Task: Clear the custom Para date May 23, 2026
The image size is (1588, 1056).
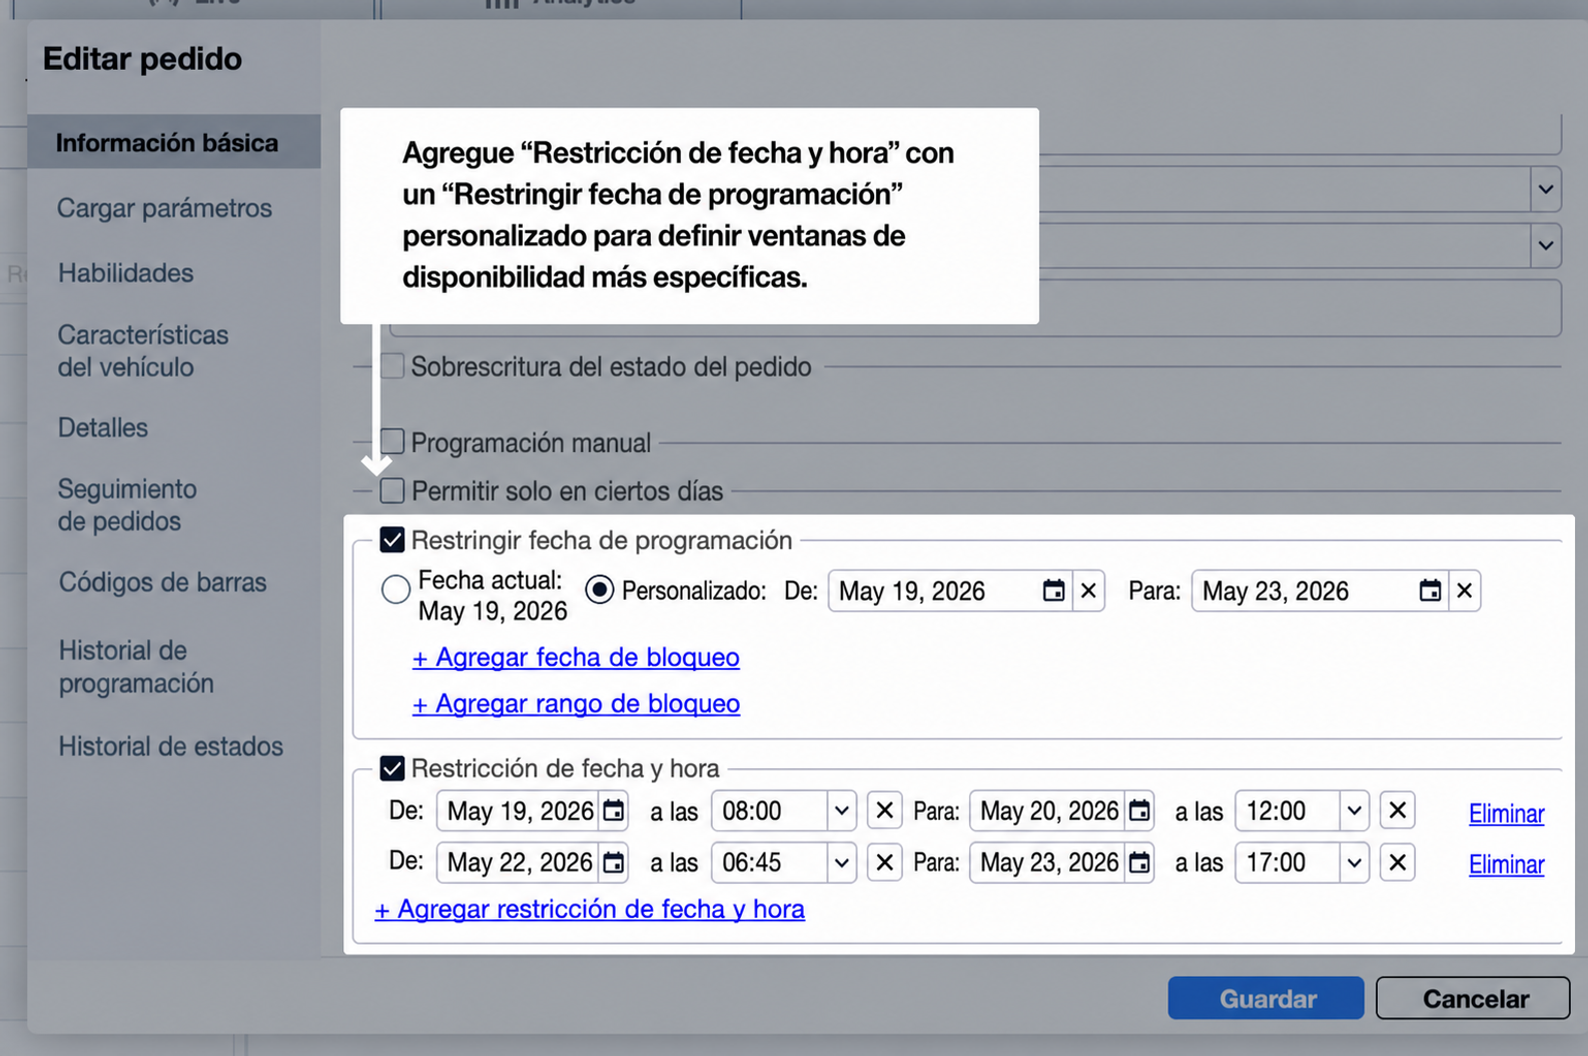Action: point(1465,591)
